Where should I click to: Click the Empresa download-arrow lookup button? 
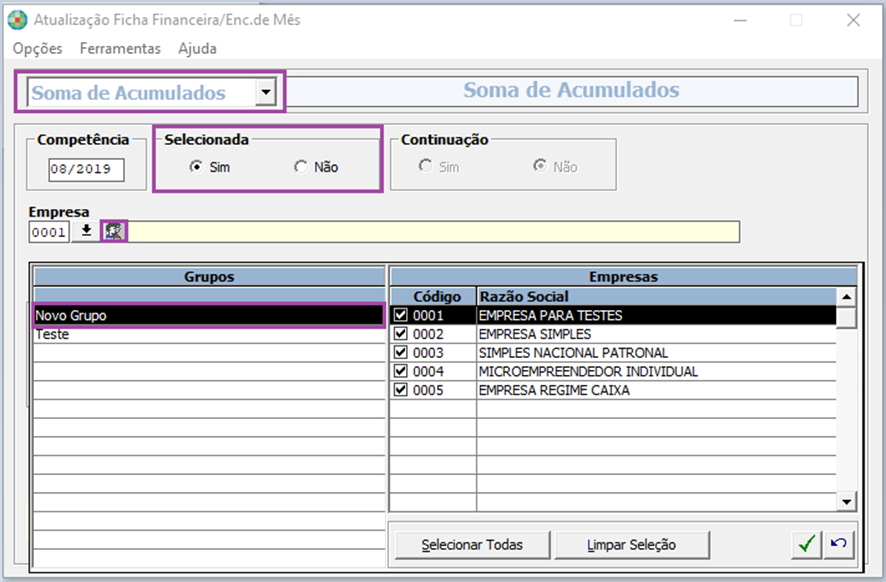86,231
